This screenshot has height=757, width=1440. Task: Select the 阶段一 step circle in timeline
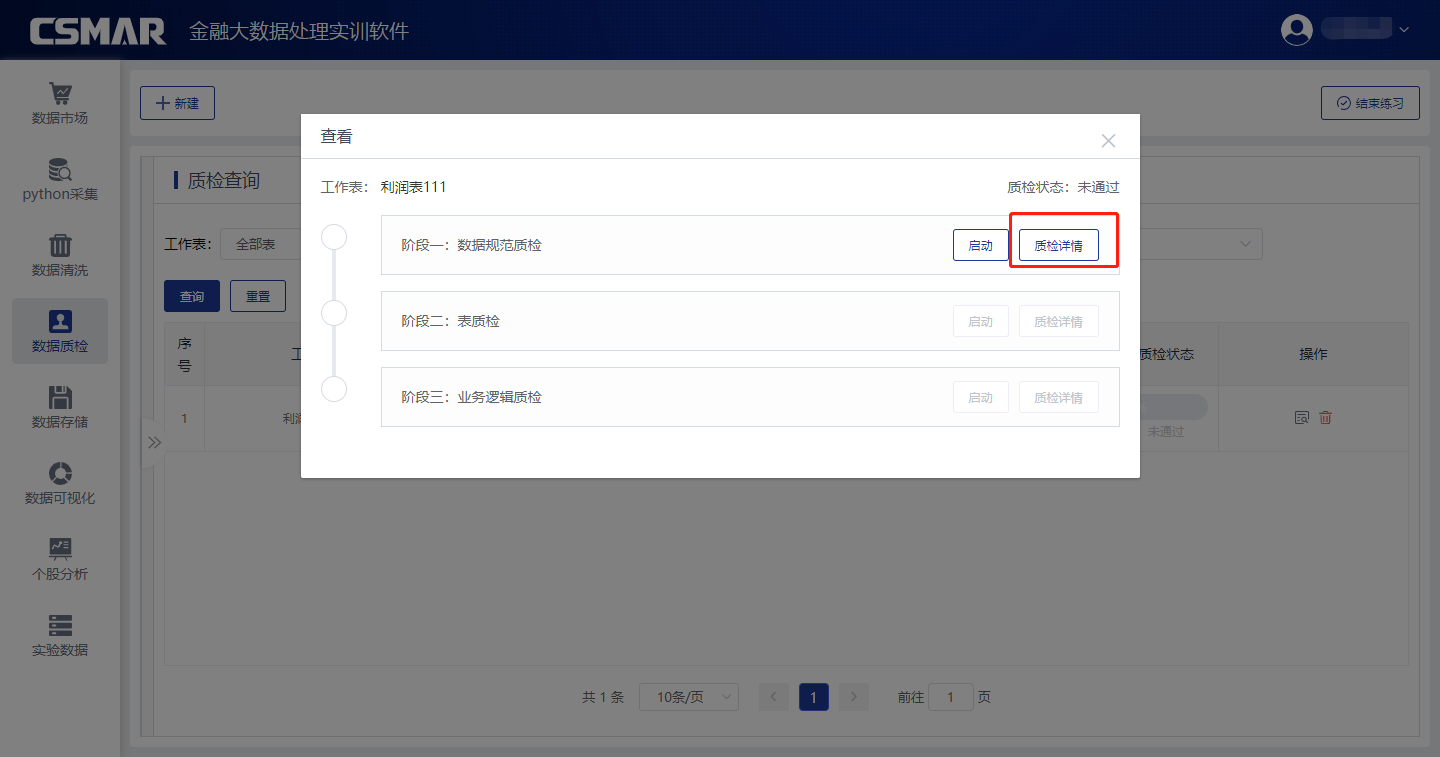(334, 237)
